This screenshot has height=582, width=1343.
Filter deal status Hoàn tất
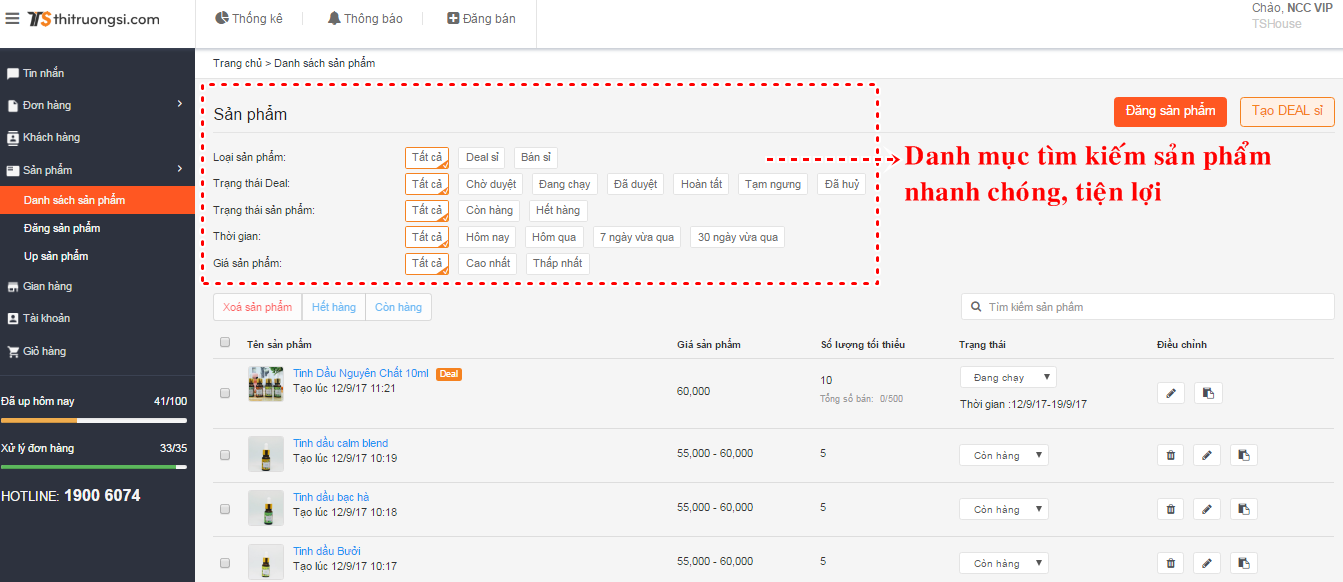click(702, 184)
